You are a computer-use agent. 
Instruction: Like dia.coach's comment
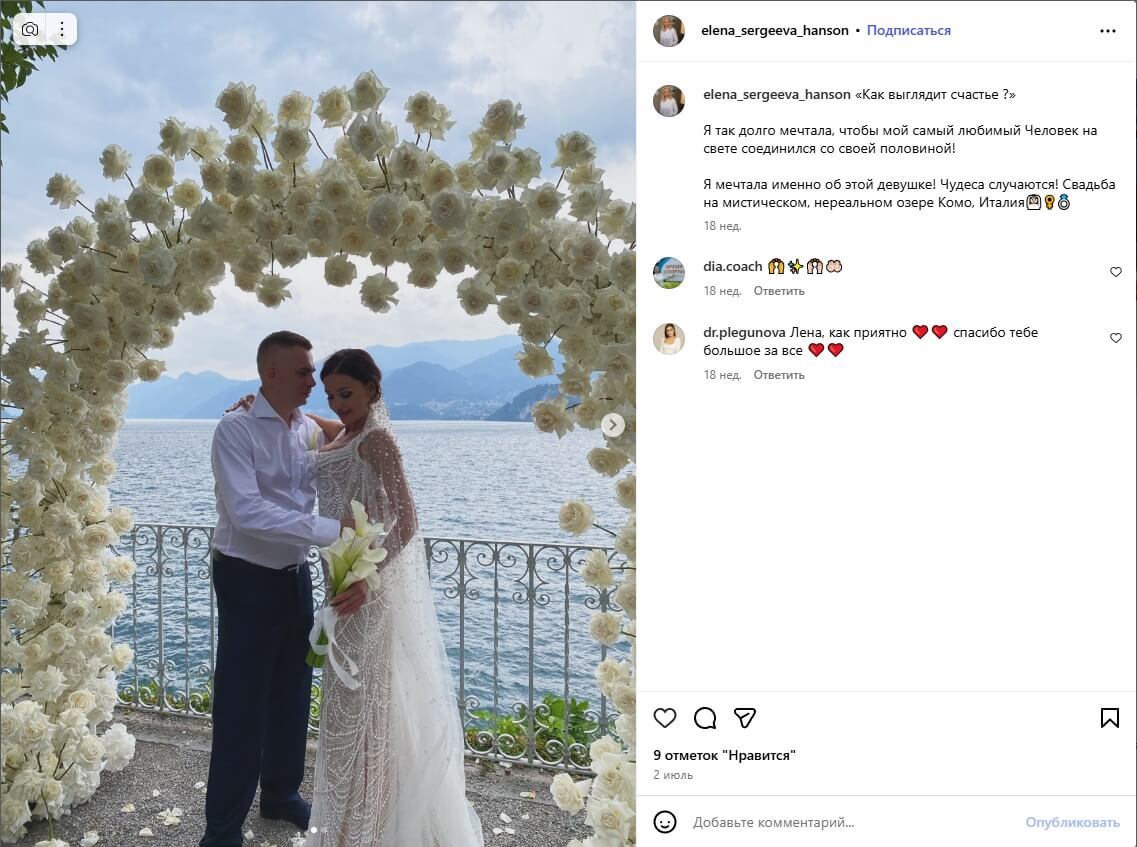[x=1116, y=272]
